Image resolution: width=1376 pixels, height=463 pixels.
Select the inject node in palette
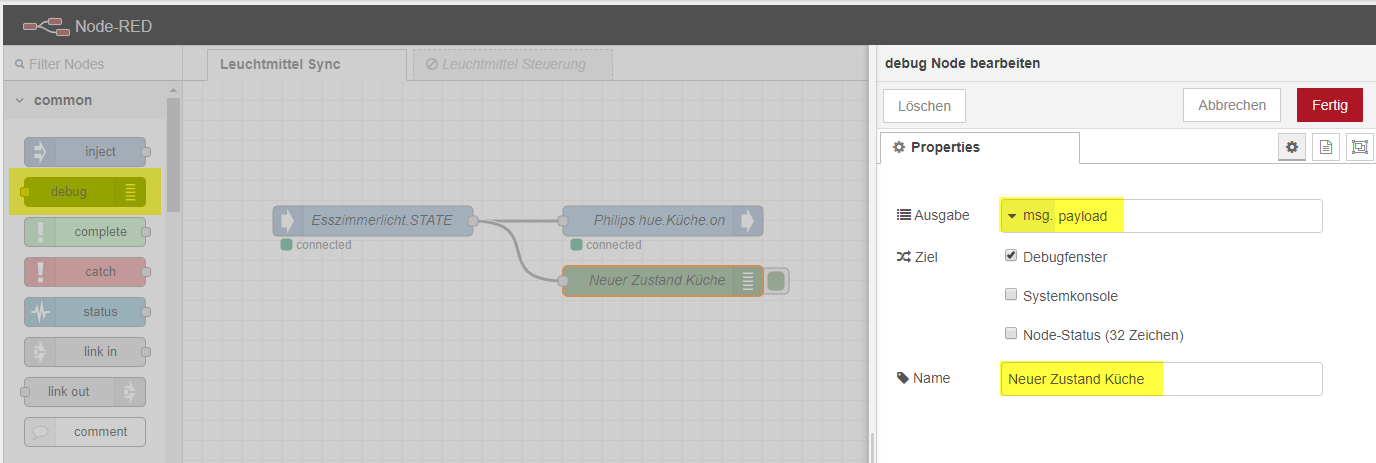click(x=85, y=152)
